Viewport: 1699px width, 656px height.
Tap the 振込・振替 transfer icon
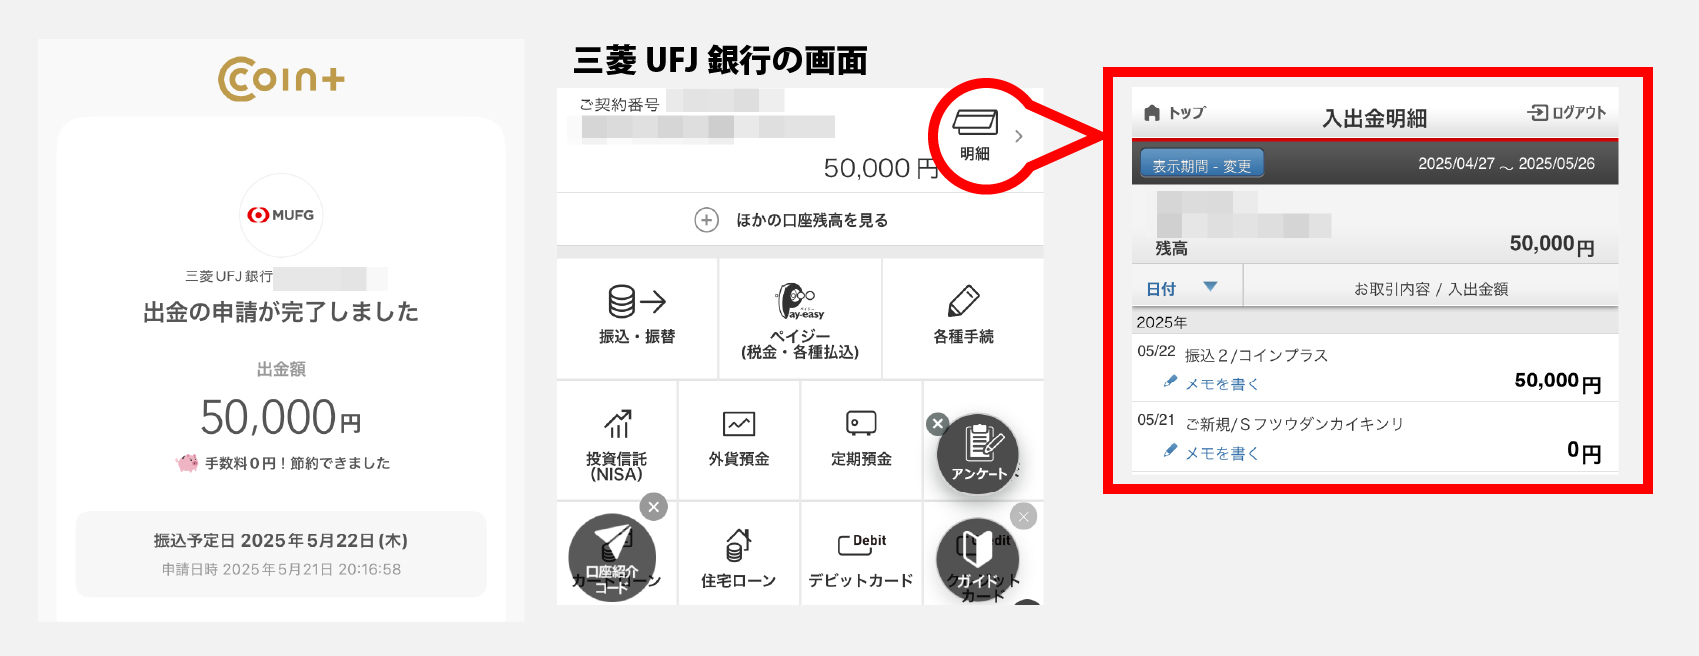[637, 301]
